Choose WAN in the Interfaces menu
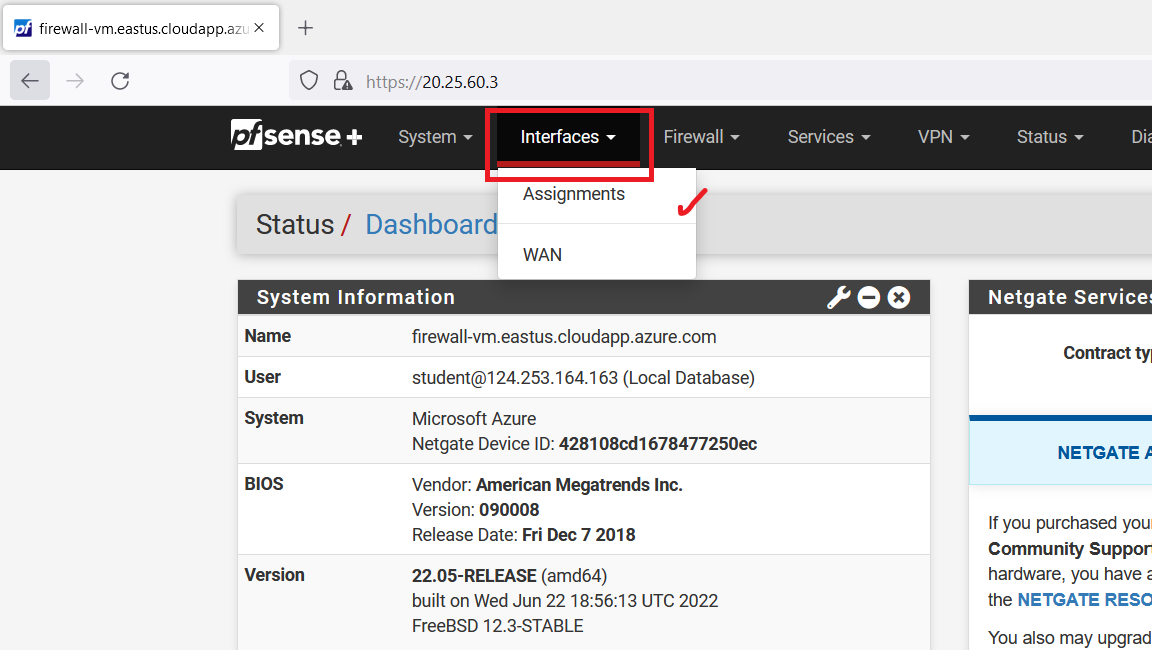This screenshot has width=1152, height=650. 543,255
